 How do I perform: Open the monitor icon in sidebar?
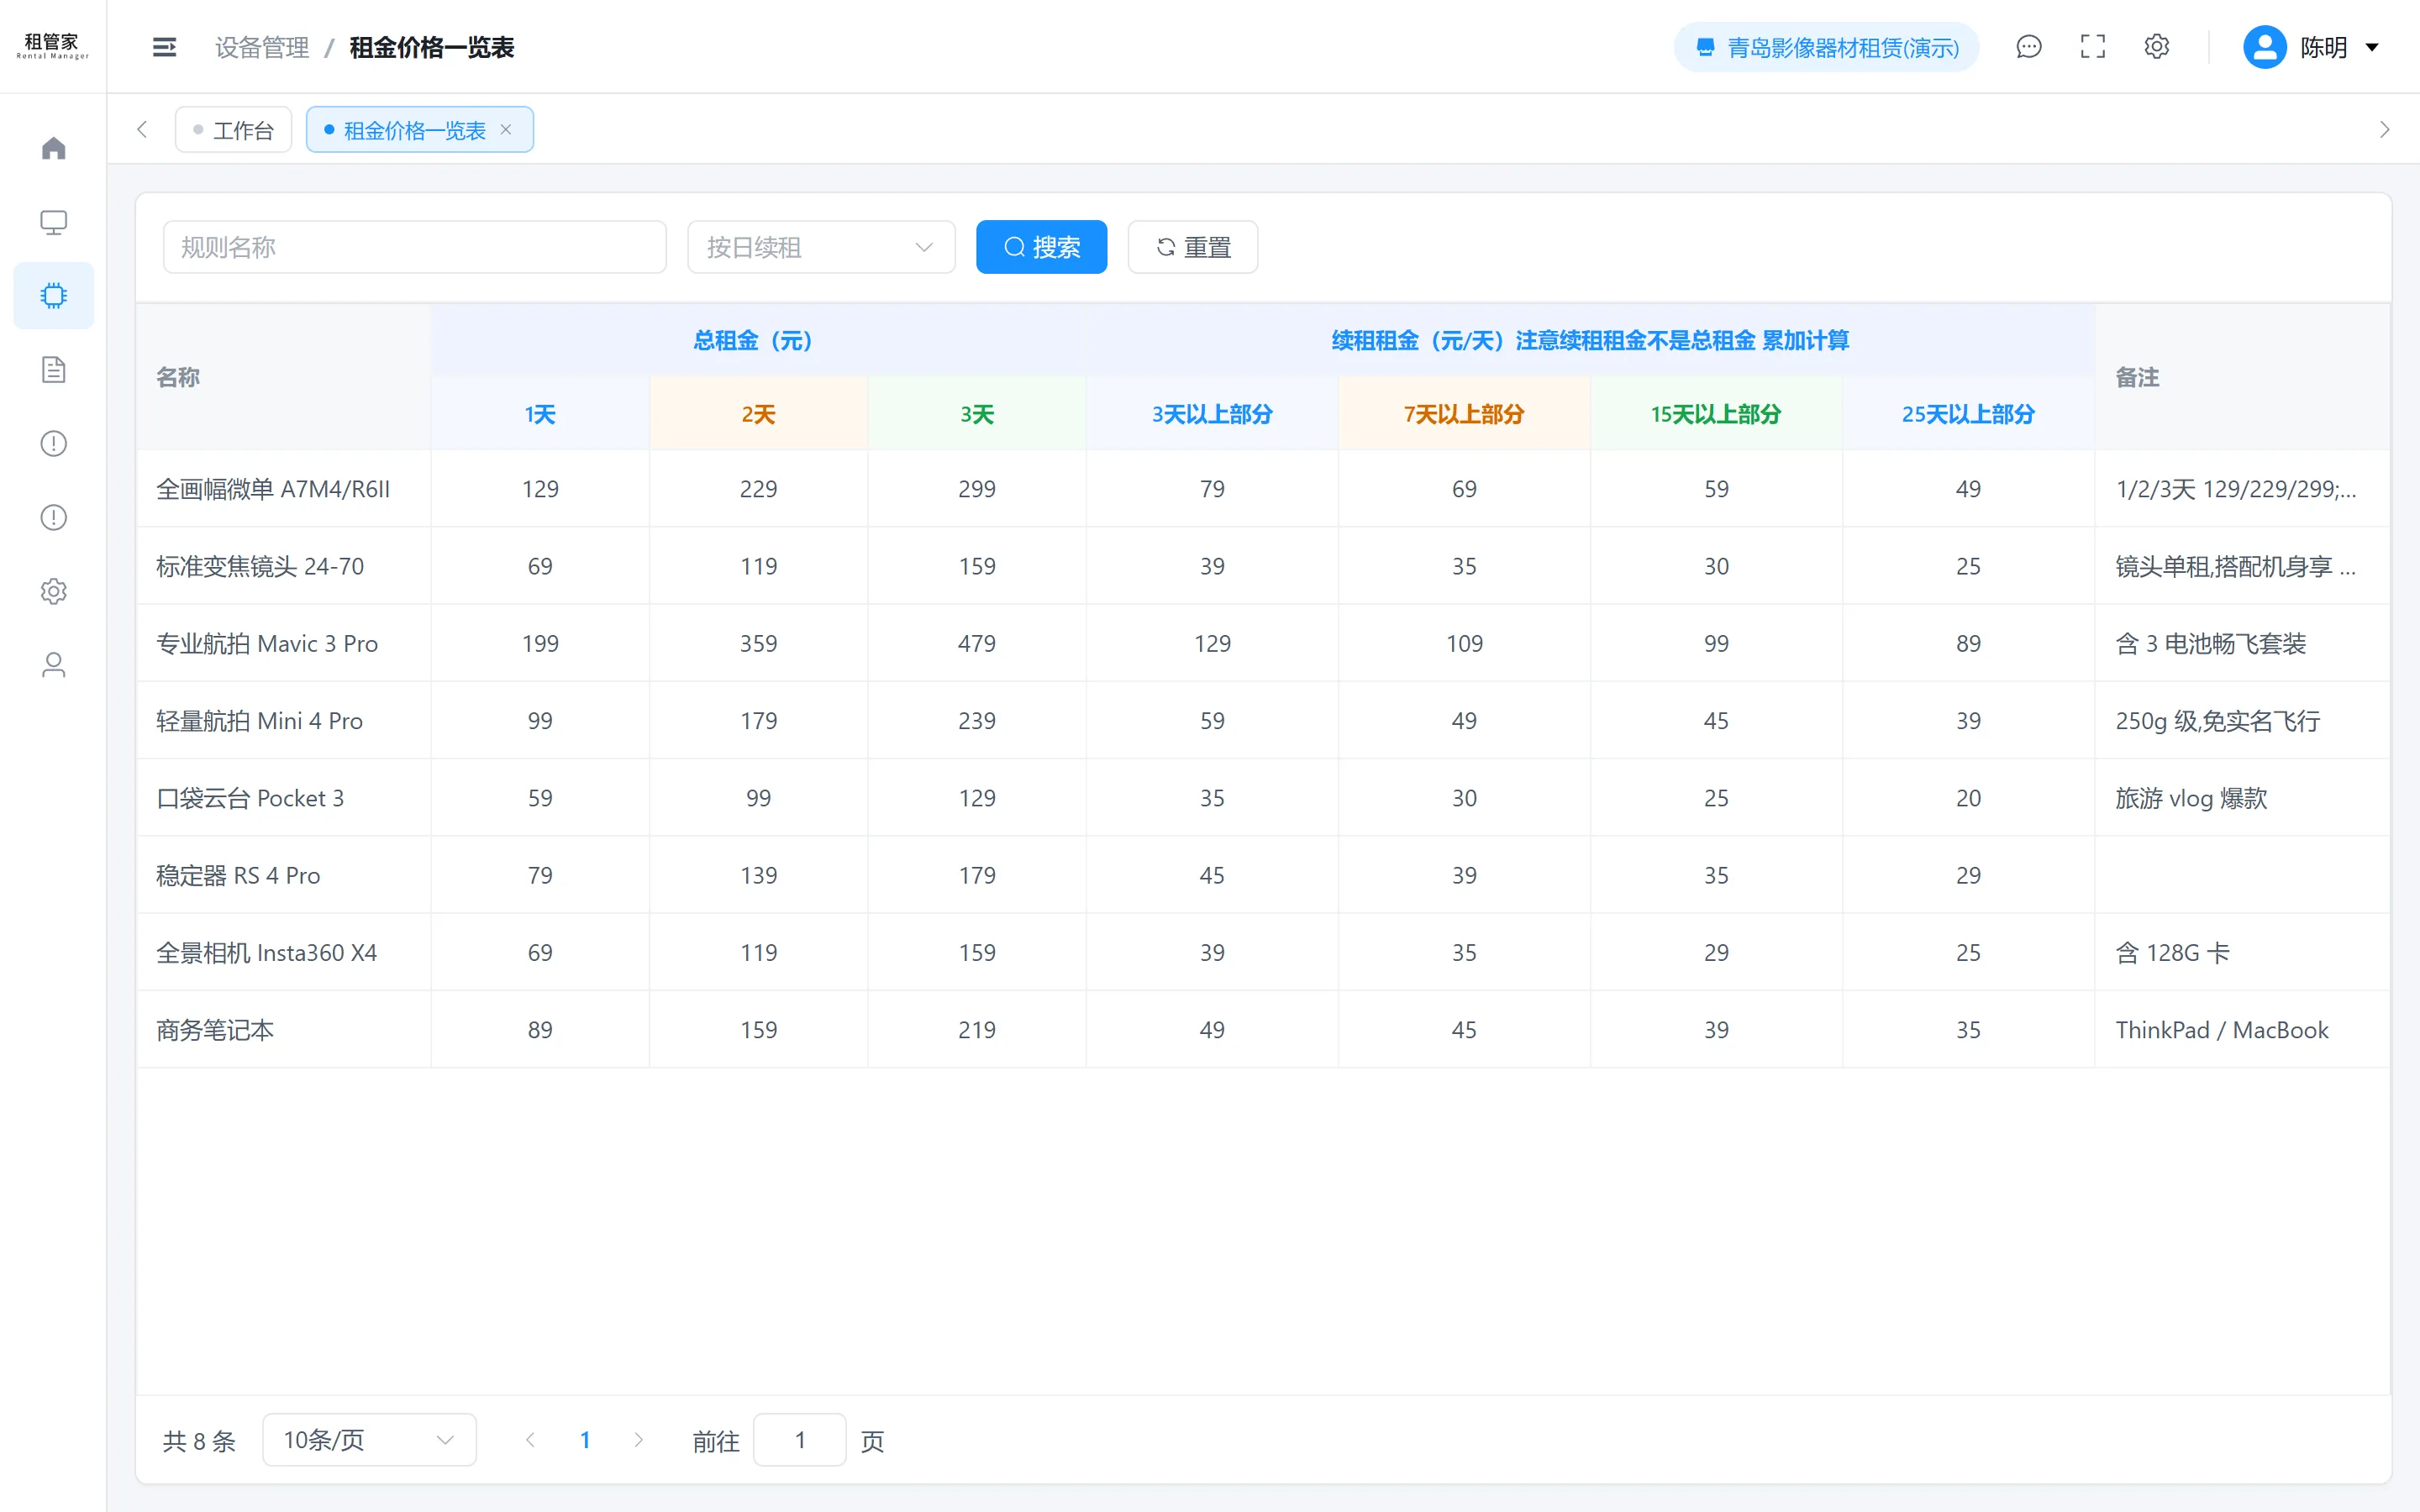(x=53, y=222)
